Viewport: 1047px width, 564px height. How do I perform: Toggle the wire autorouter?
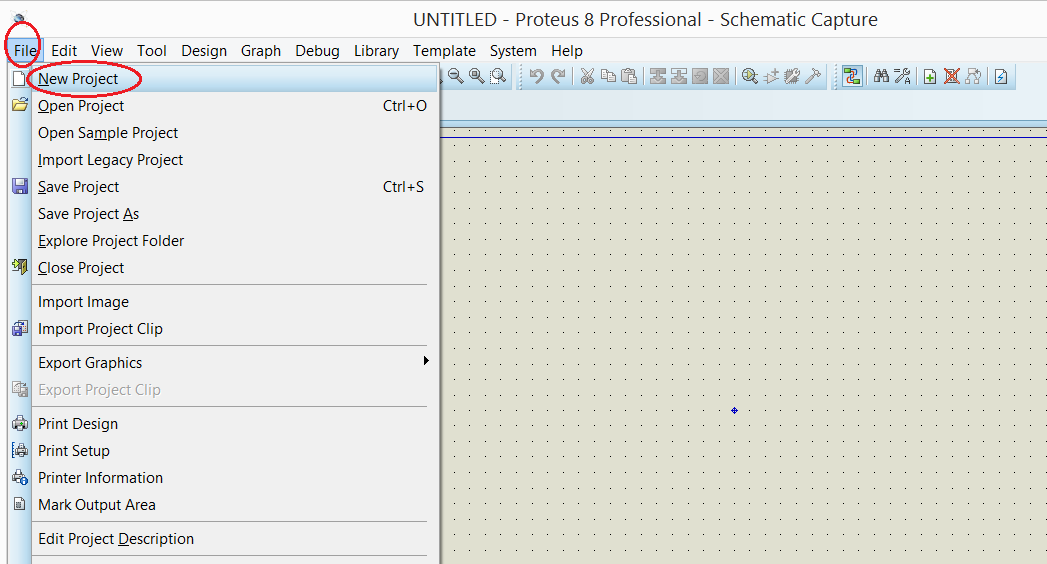click(852, 76)
